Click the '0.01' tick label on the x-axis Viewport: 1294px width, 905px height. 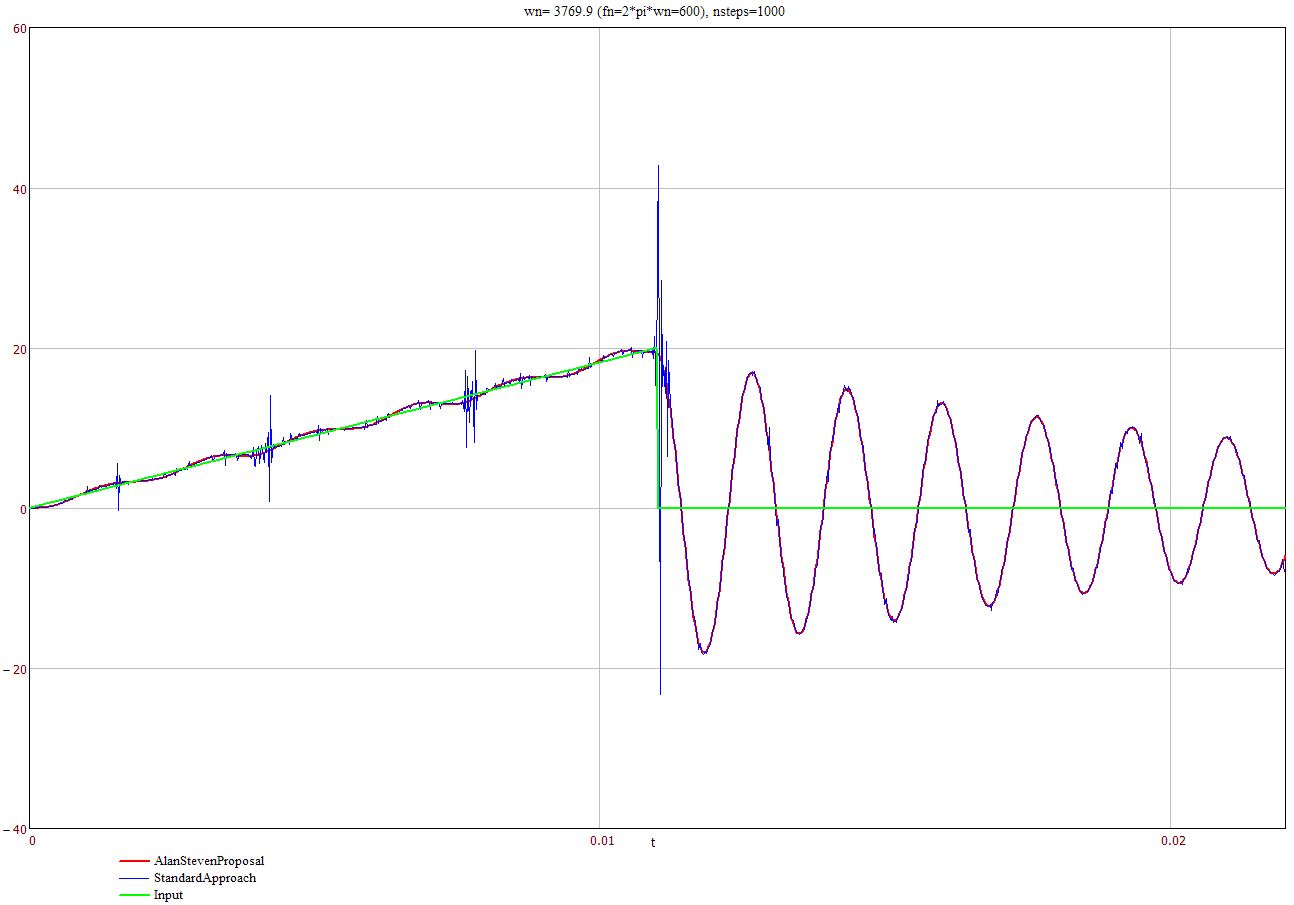(x=602, y=841)
